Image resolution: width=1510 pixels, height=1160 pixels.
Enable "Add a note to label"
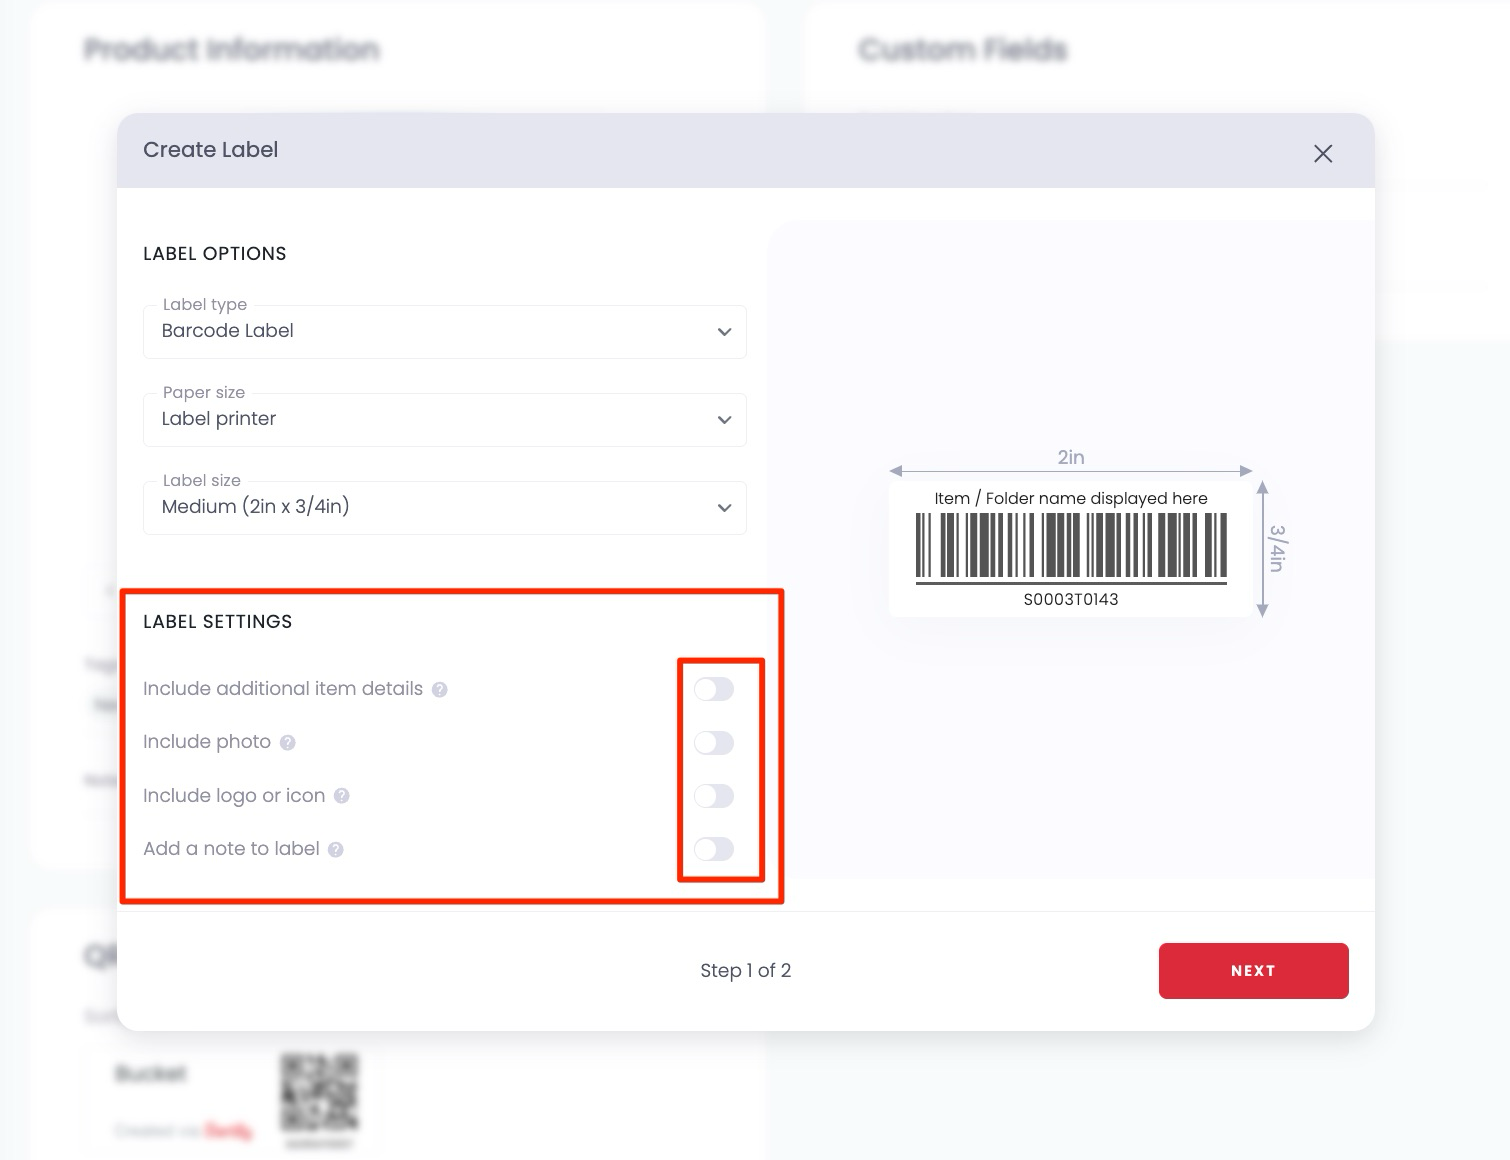[713, 848]
